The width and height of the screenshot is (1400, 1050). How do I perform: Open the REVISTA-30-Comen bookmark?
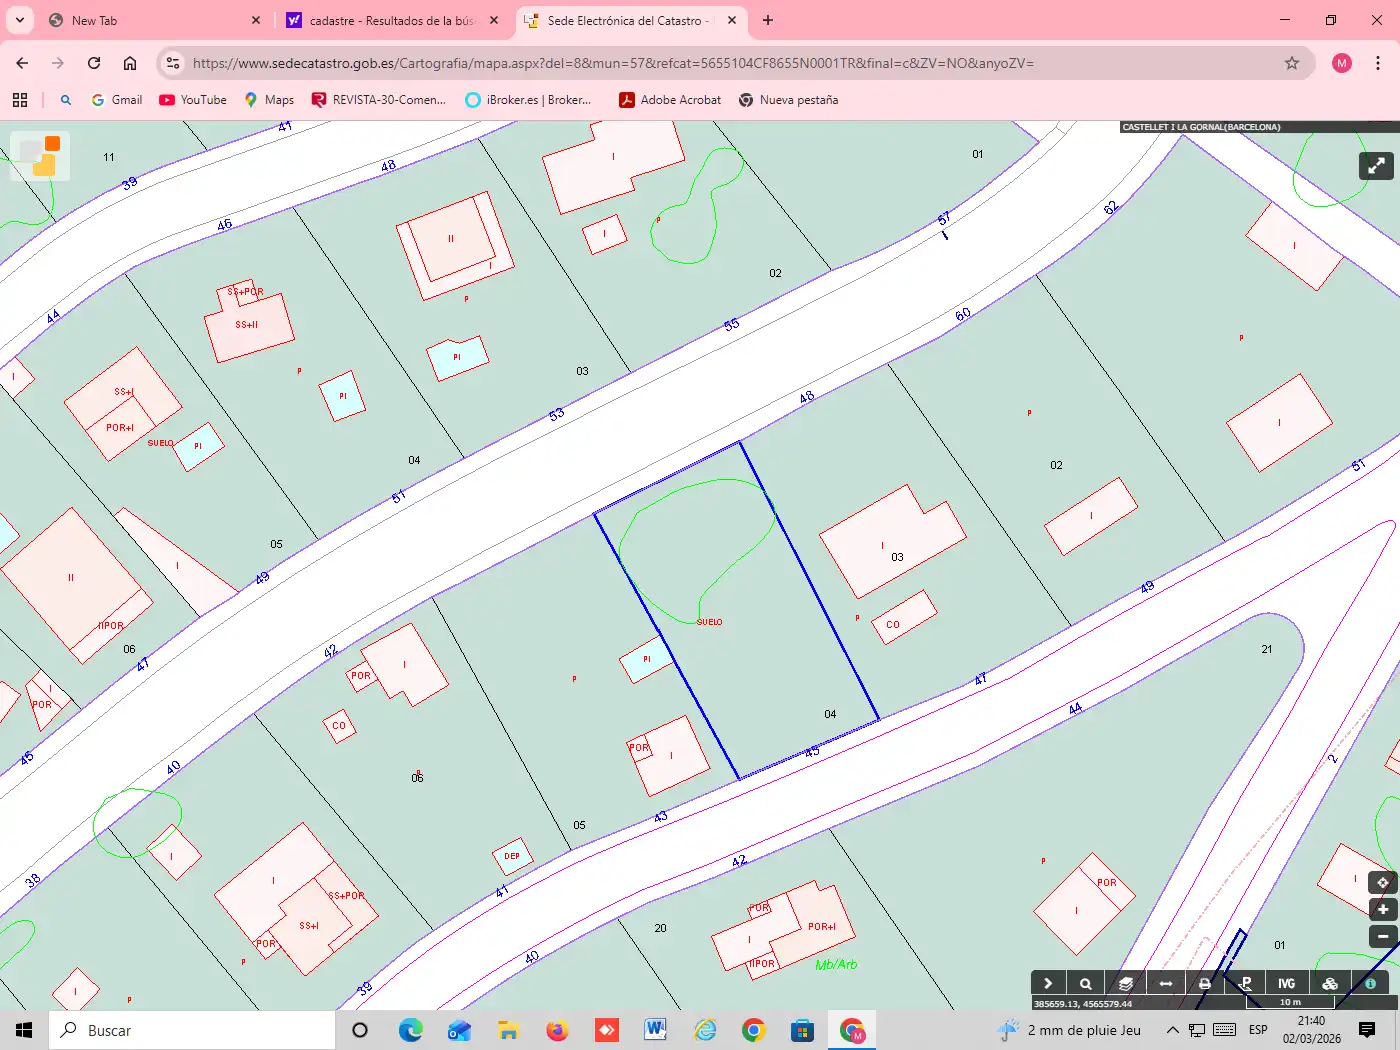[x=379, y=100]
